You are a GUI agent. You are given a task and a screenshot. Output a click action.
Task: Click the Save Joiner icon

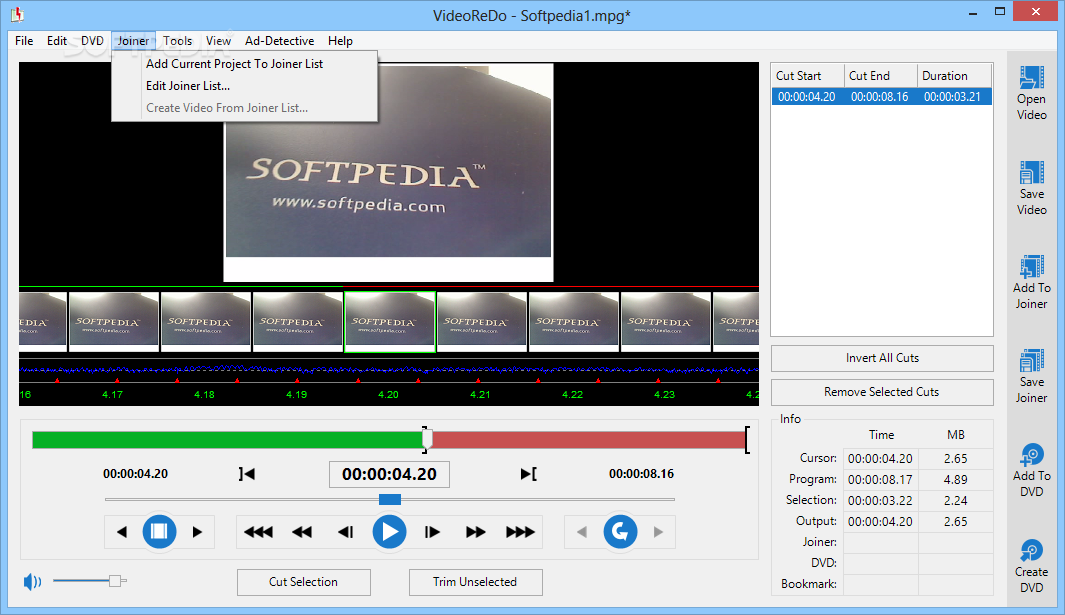point(1031,361)
